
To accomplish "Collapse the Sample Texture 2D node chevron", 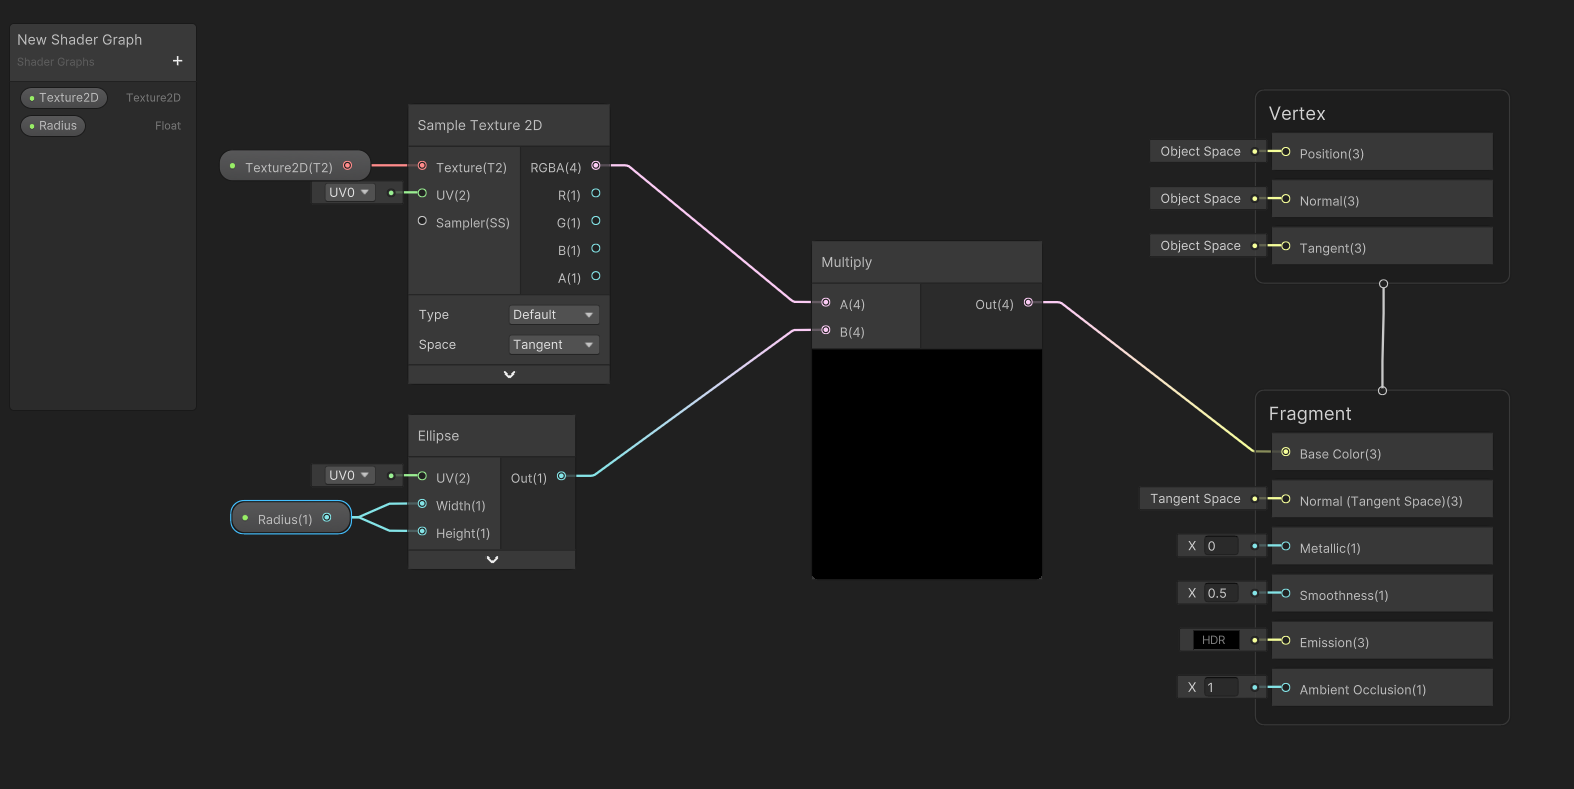I will [509, 374].
